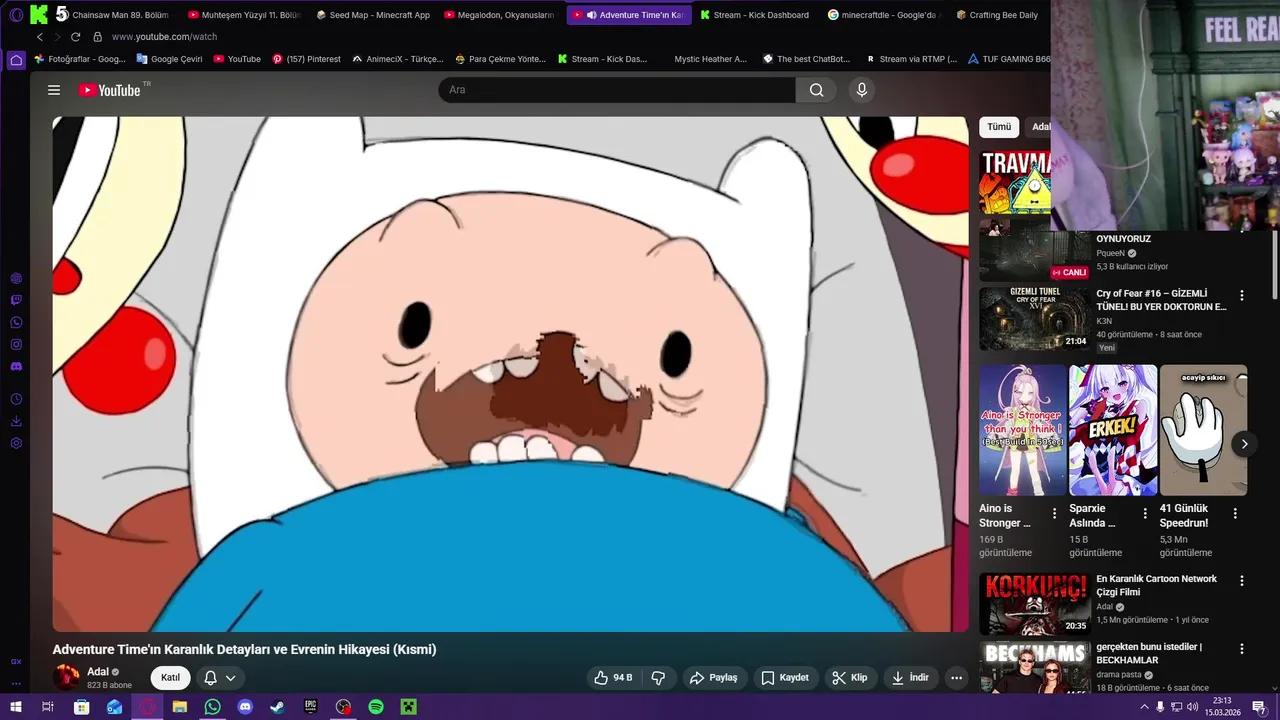Screen dimensions: 1280x720
Task: Switch to Crafting Bee Daily tab
Action: [x=998, y=15]
